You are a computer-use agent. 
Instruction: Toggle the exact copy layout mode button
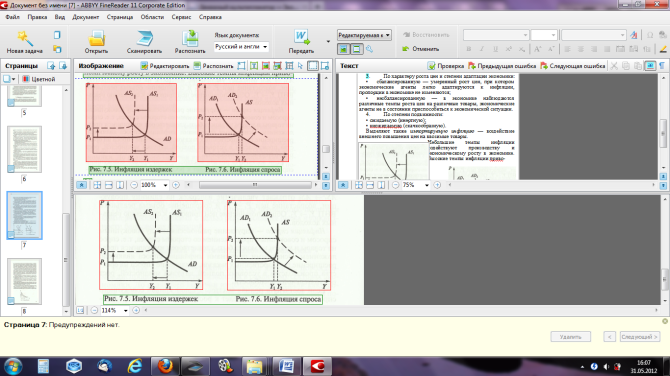(343, 49)
